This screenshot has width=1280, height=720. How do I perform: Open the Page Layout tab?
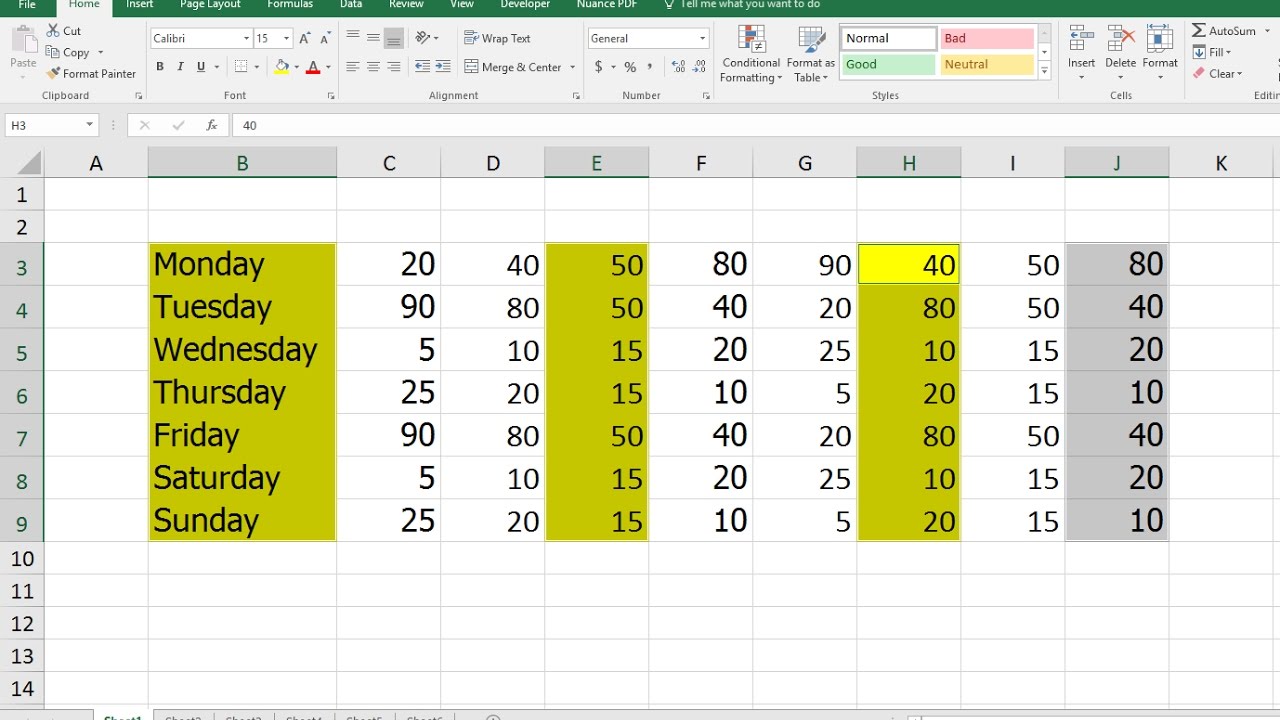tap(210, 4)
